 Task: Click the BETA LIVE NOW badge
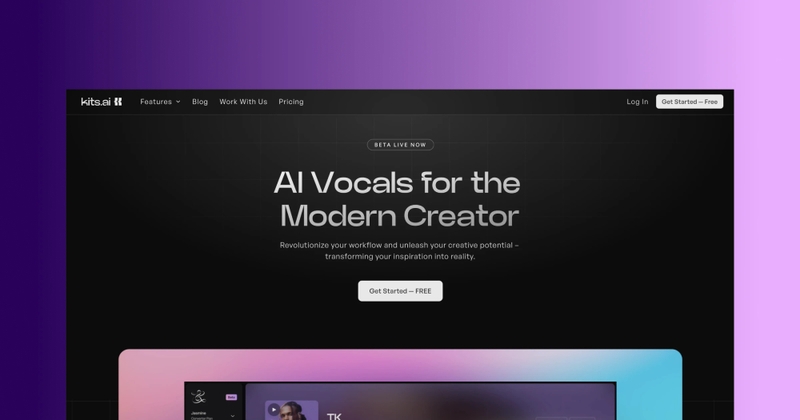coord(400,145)
